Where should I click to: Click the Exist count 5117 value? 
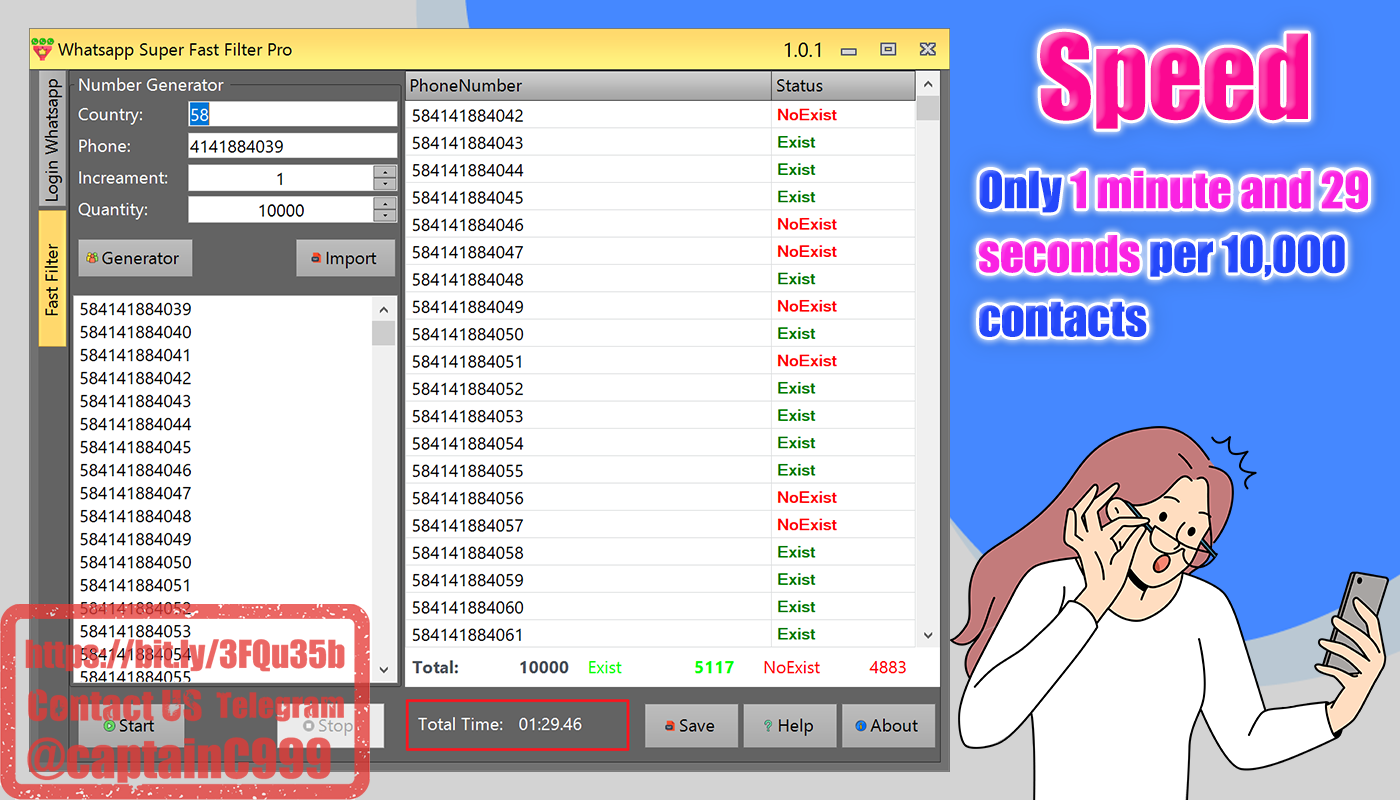pos(714,667)
